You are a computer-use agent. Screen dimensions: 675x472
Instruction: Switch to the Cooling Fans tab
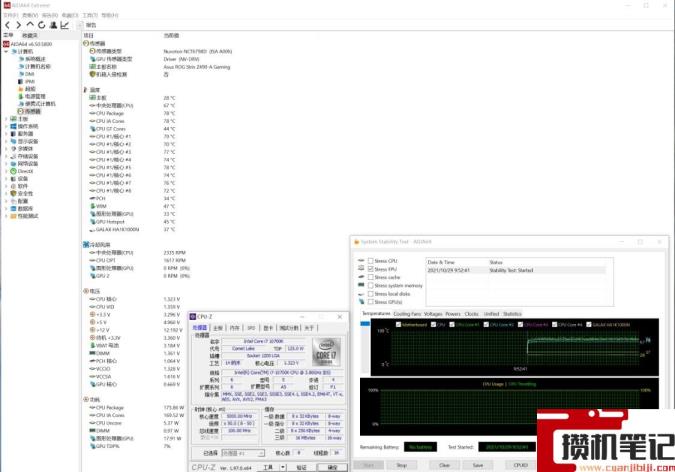(407, 314)
